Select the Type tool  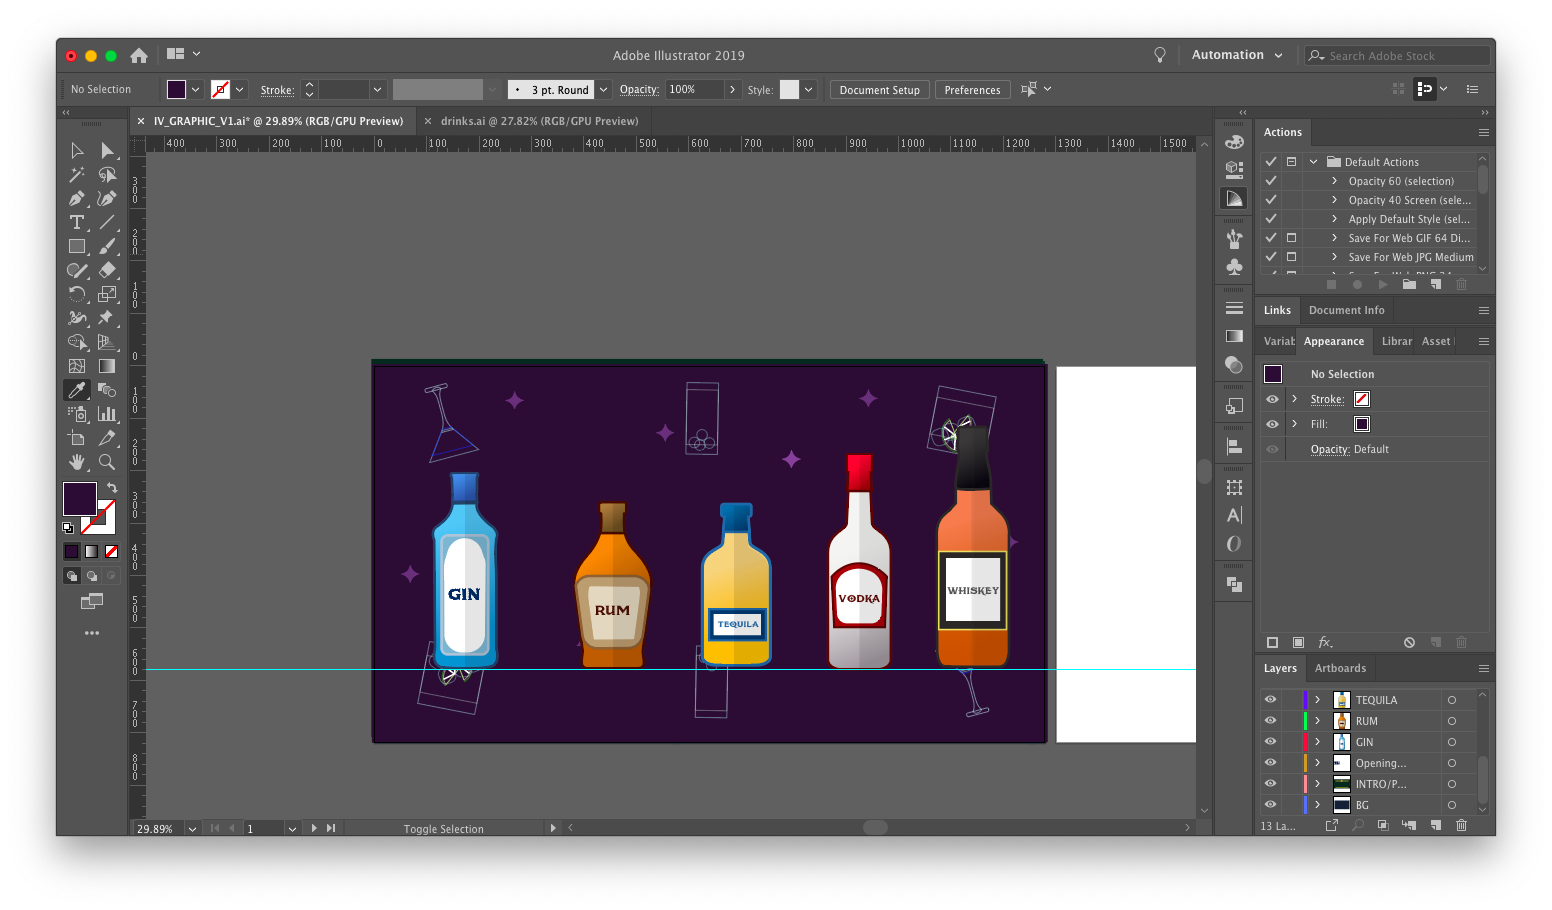click(x=77, y=222)
